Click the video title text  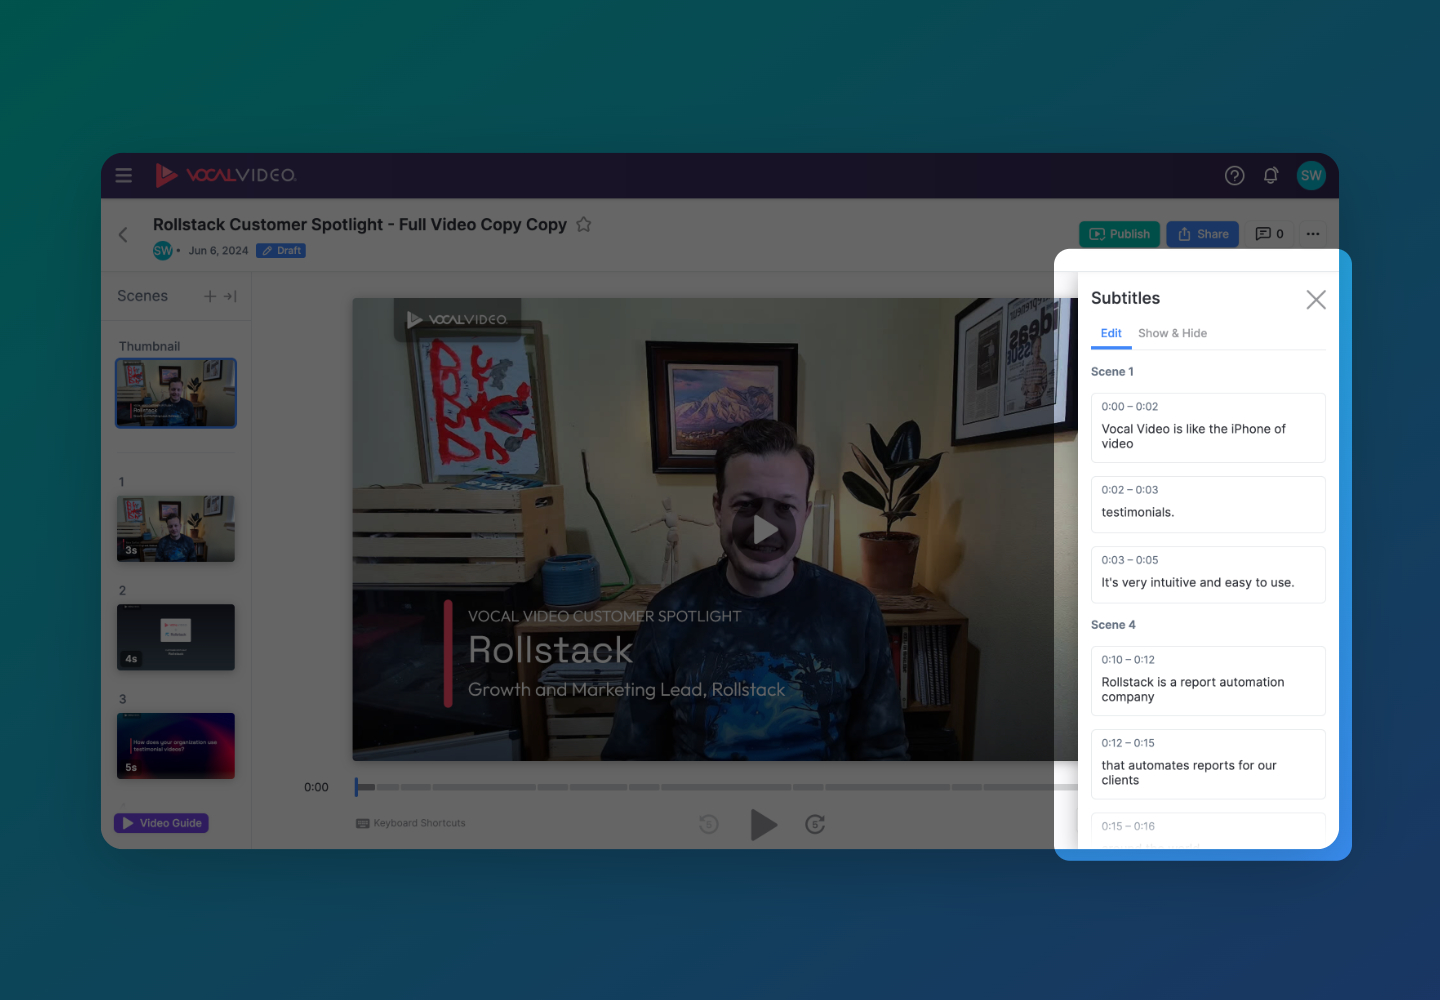tap(360, 224)
